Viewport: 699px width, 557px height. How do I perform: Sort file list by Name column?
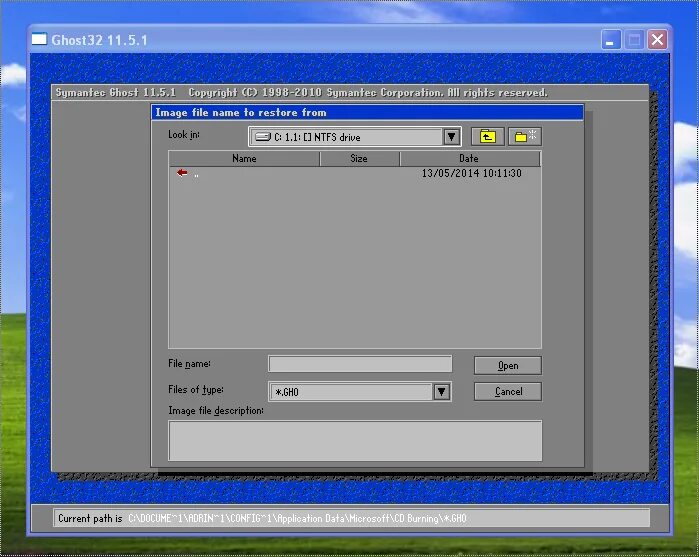coord(244,159)
